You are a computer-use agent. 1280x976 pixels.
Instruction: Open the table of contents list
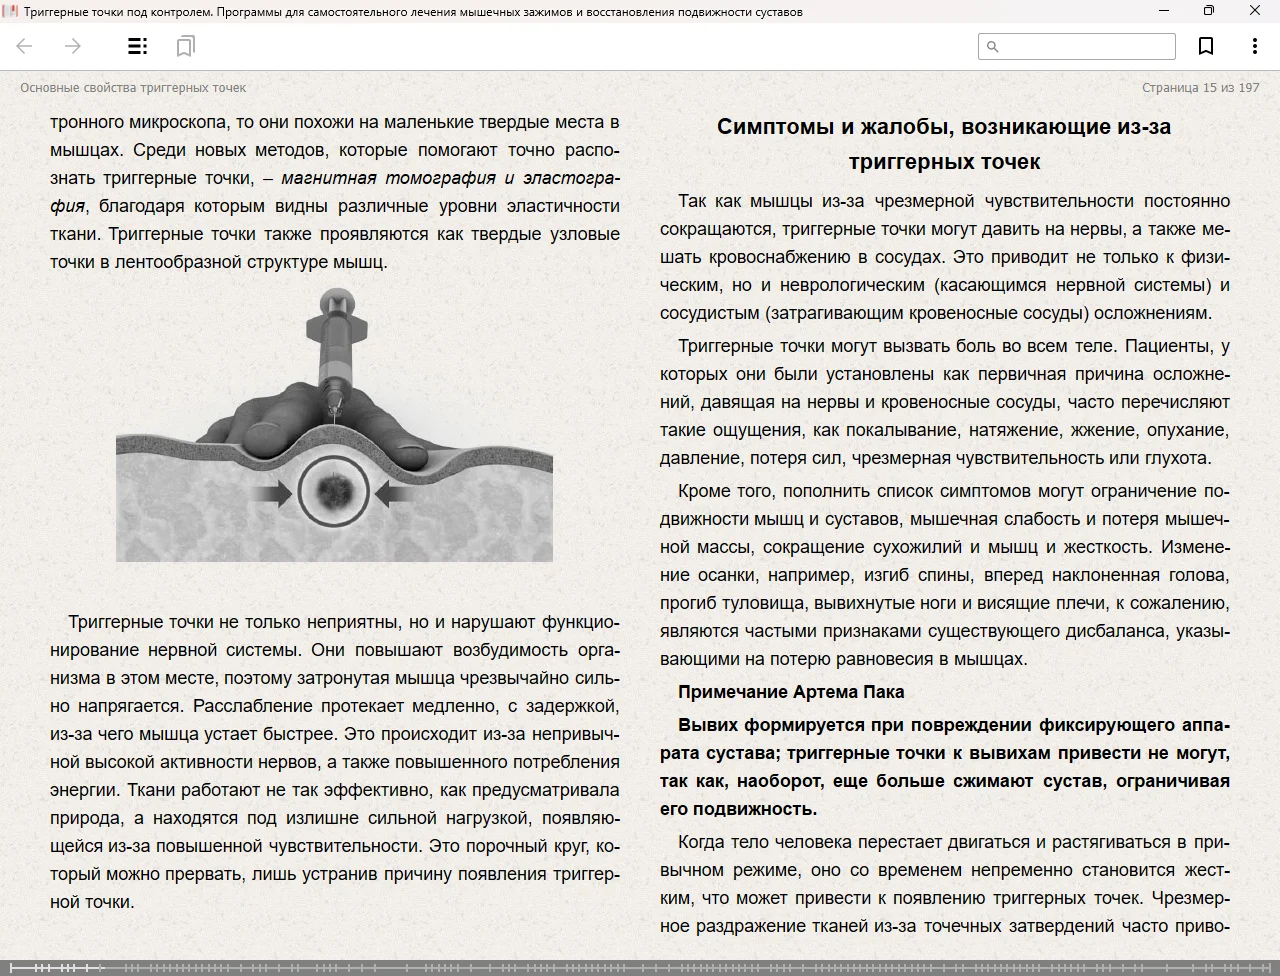tap(137, 46)
